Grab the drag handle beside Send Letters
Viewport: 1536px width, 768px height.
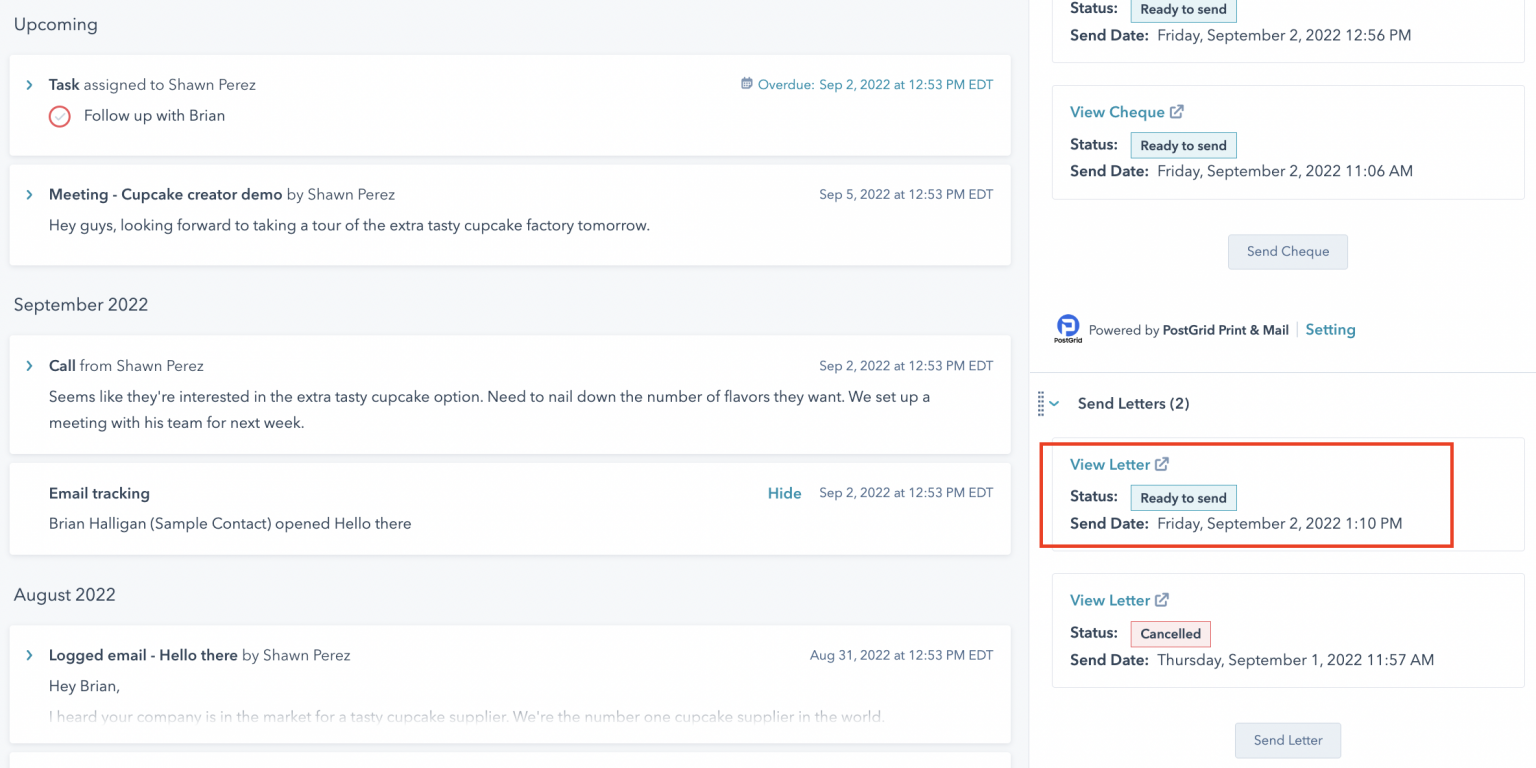pos(1041,404)
